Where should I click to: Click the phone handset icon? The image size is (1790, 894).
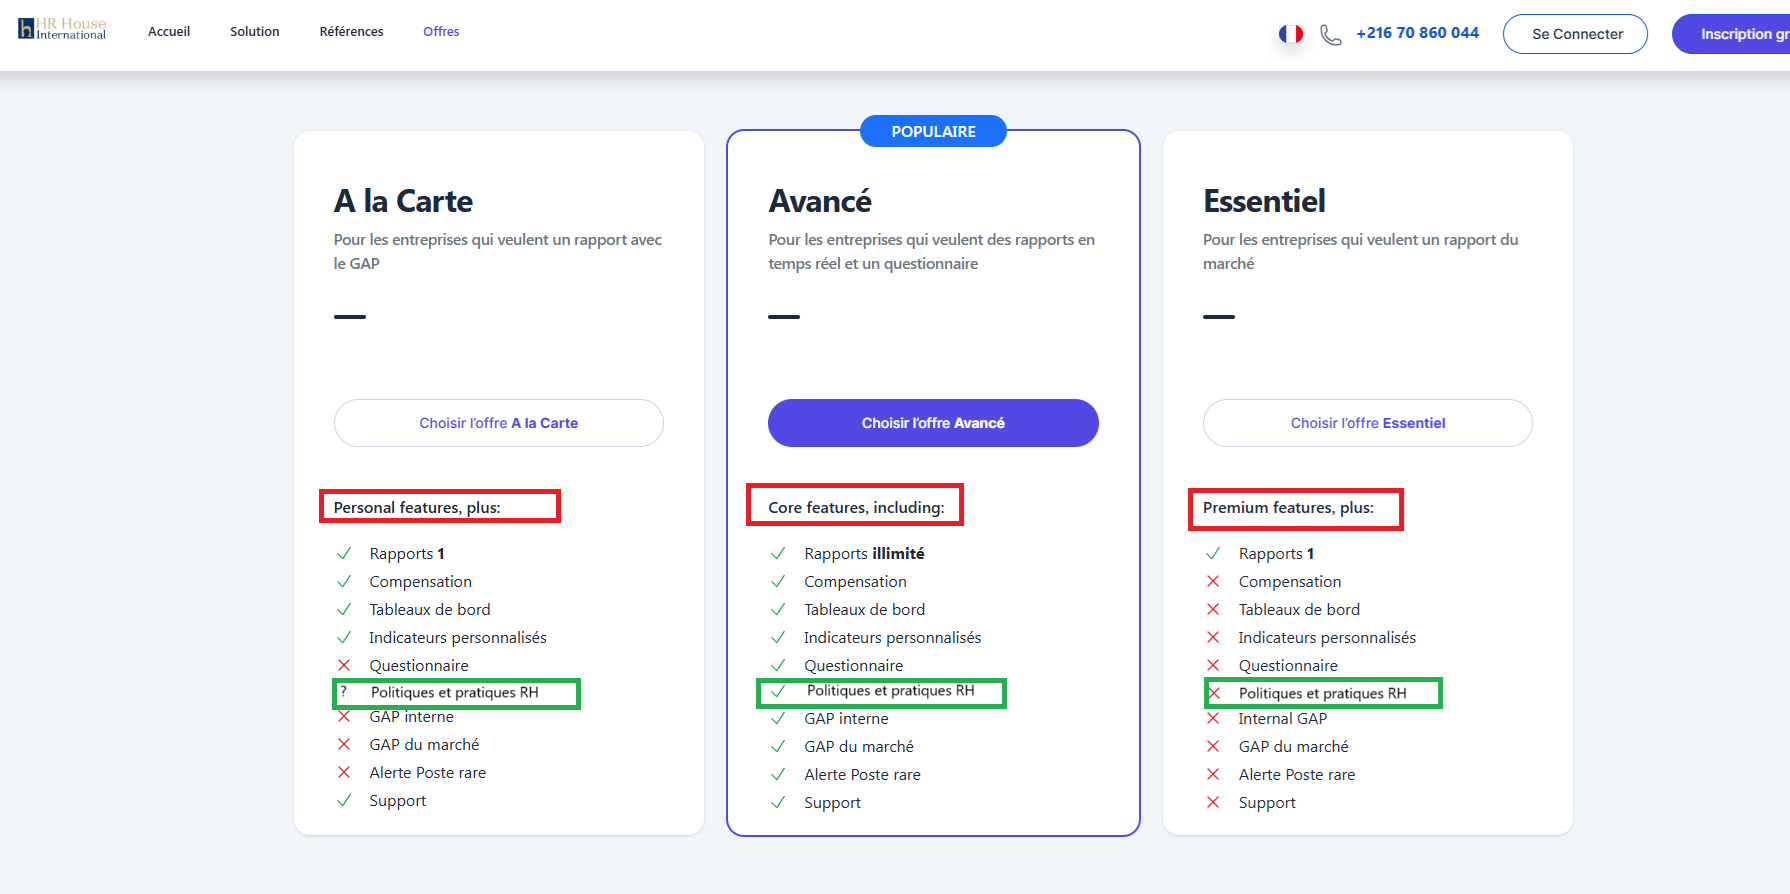[1330, 35]
